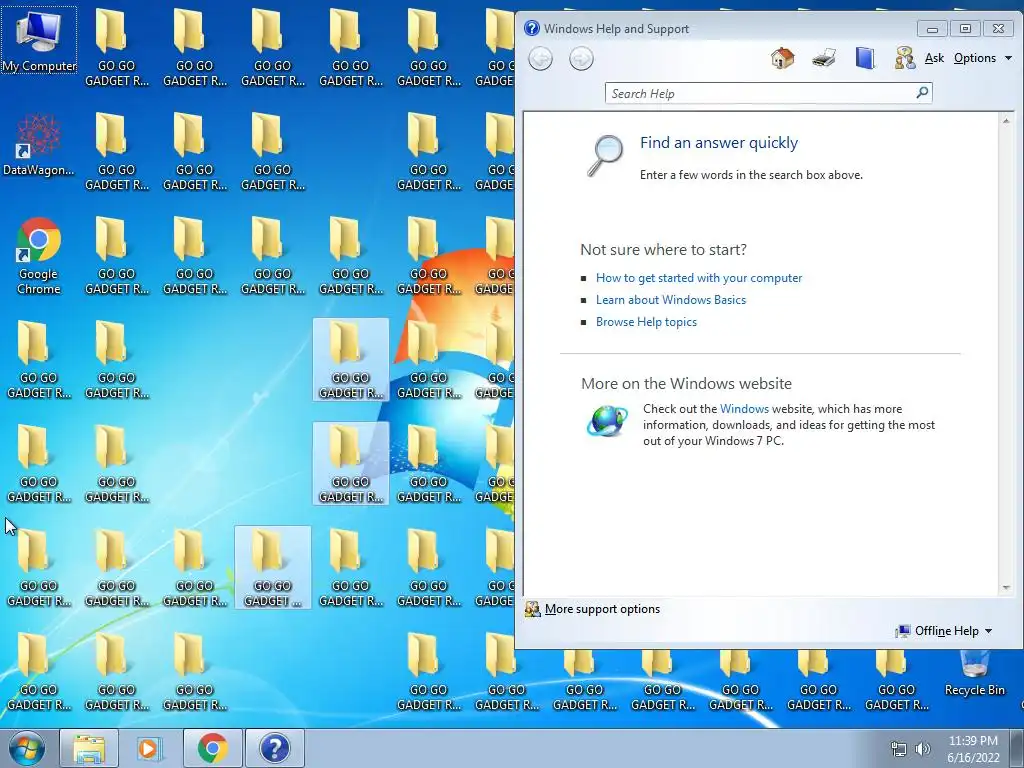Go to Help and Support home page
The width and height of the screenshot is (1024, 768).
[782, 59]
